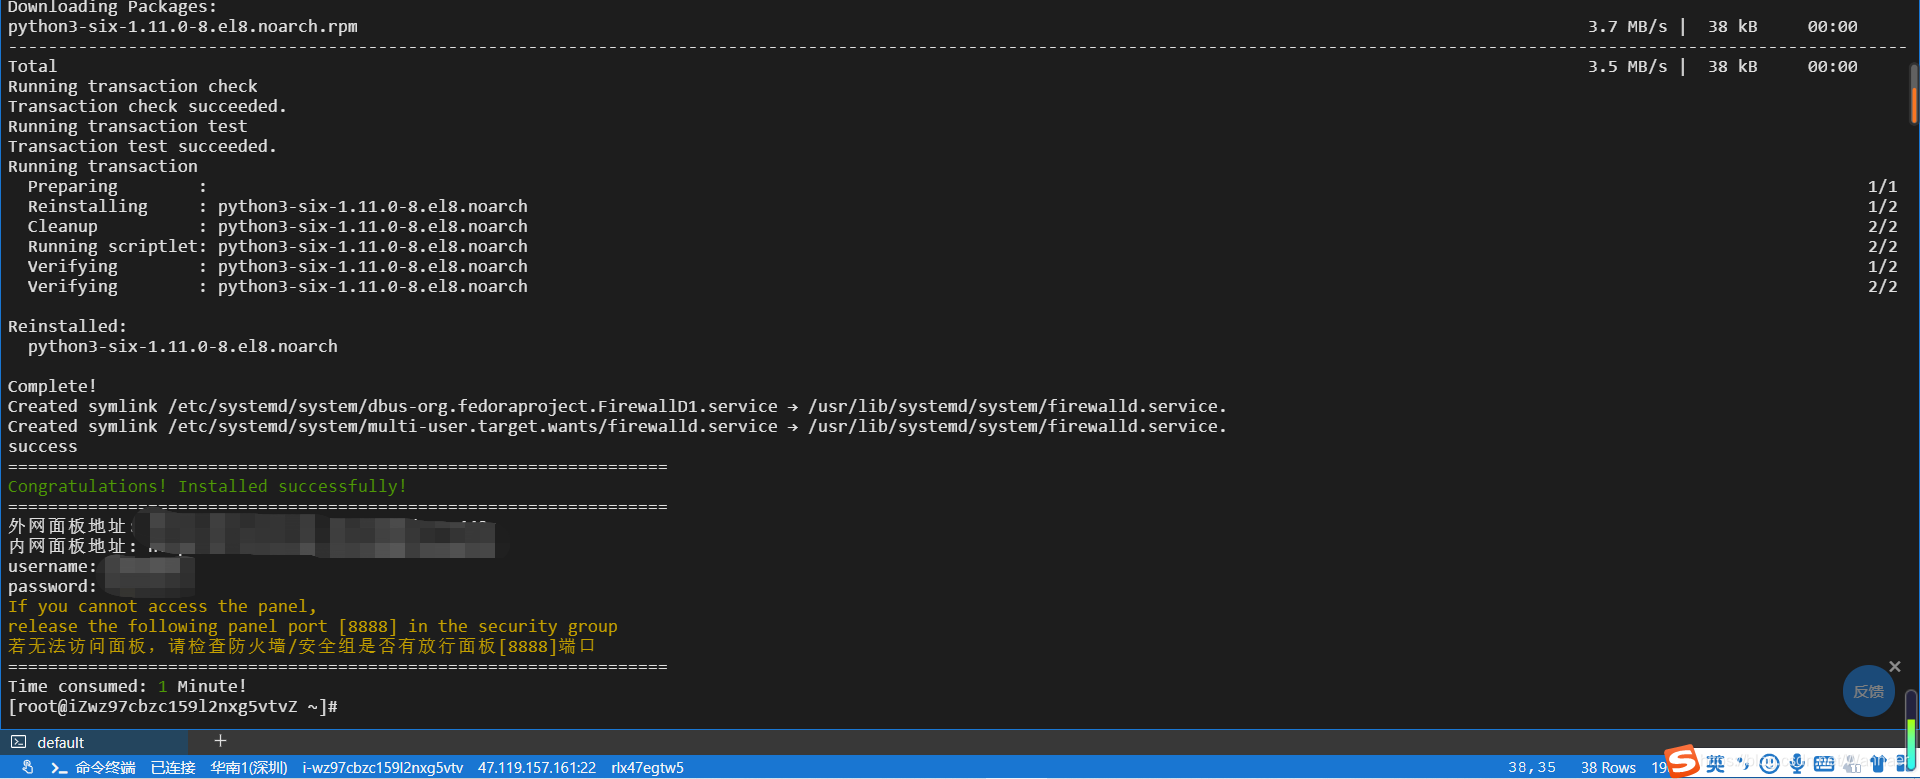
Task: Click the 若无法访问面板 Chinese warning line
Action: point(302,646)
